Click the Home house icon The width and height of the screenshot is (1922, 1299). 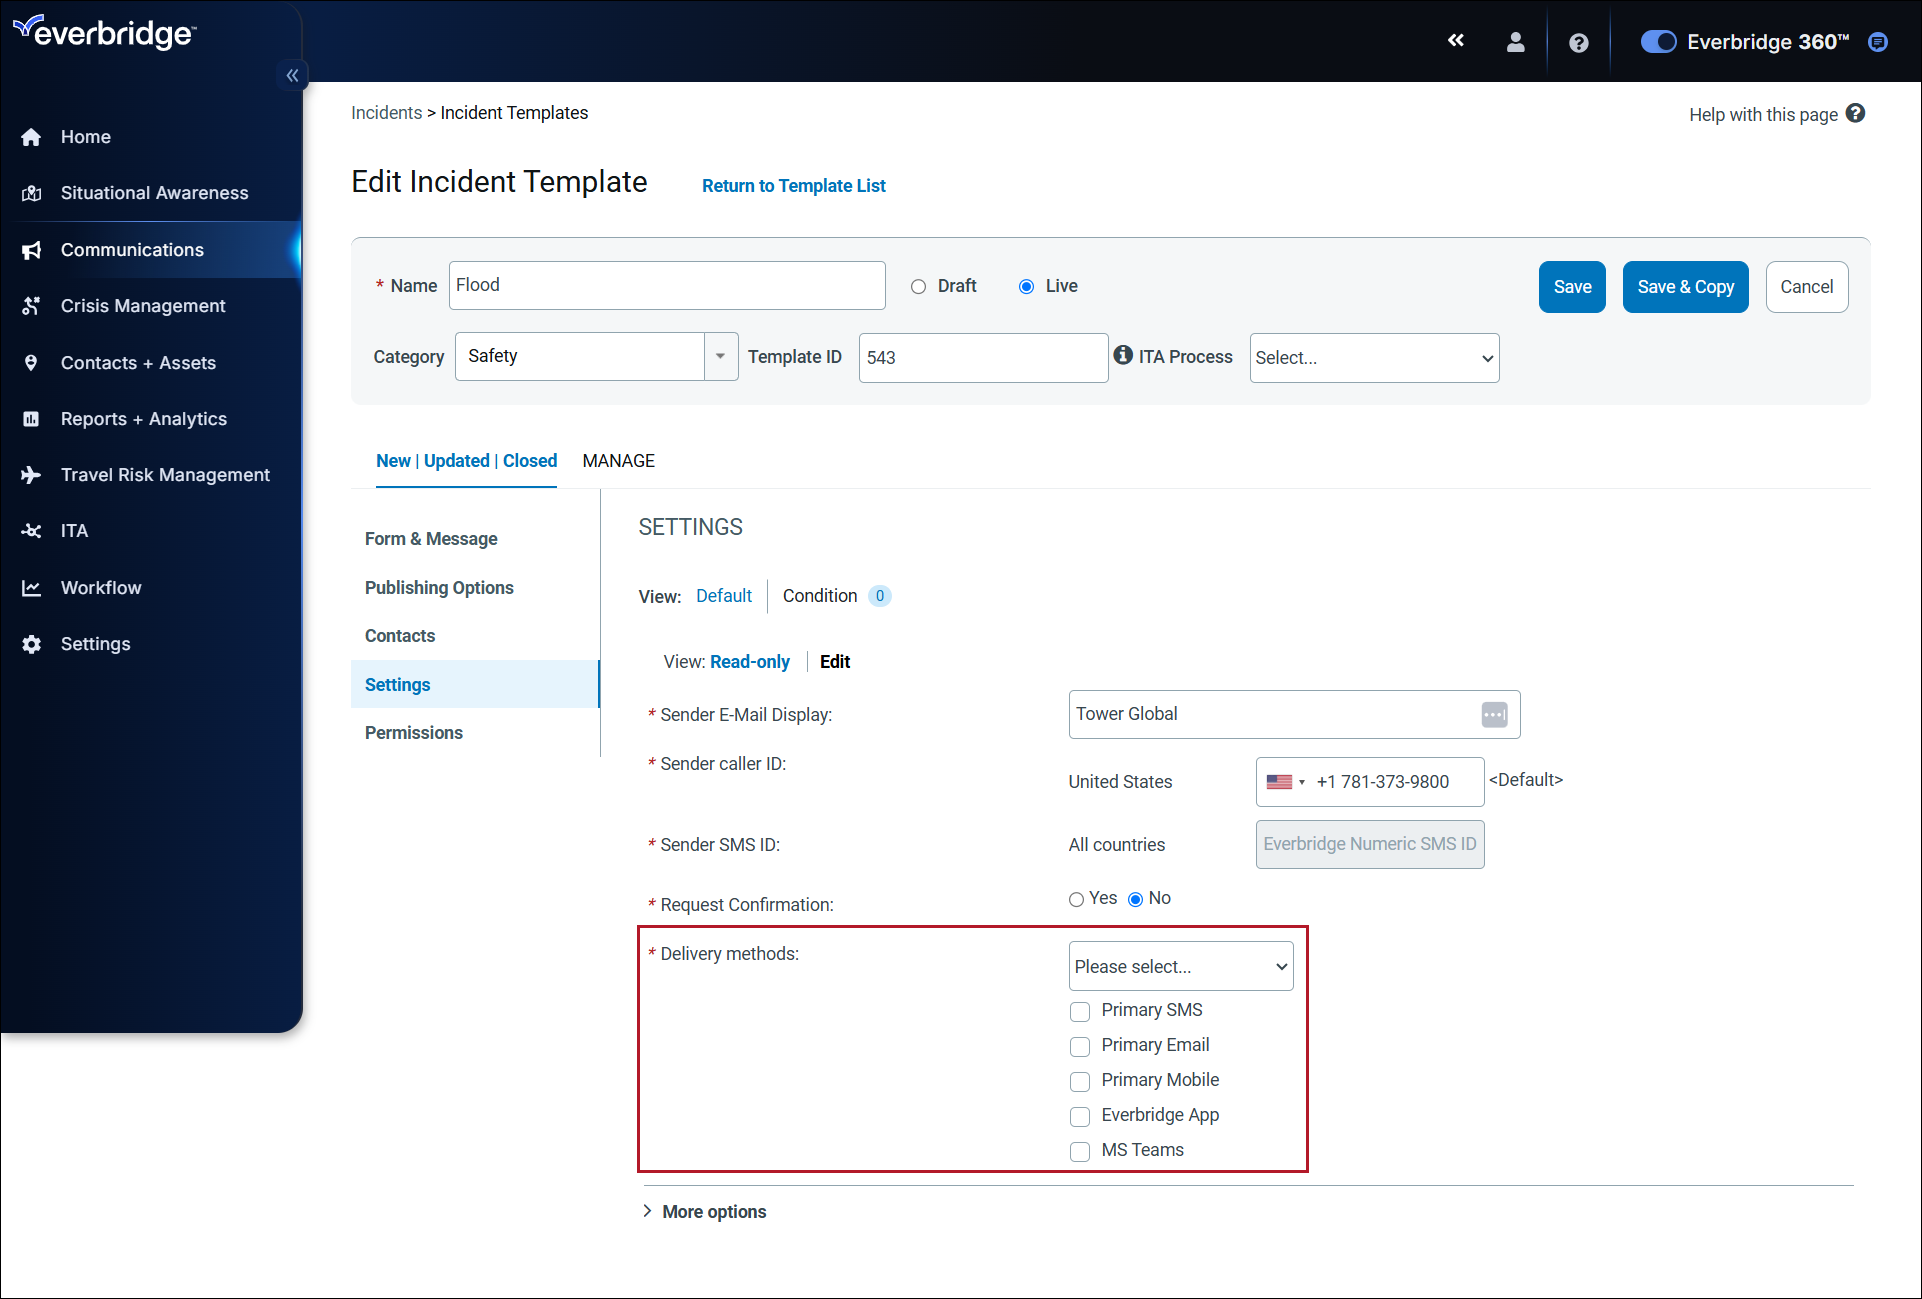(32, 137)
